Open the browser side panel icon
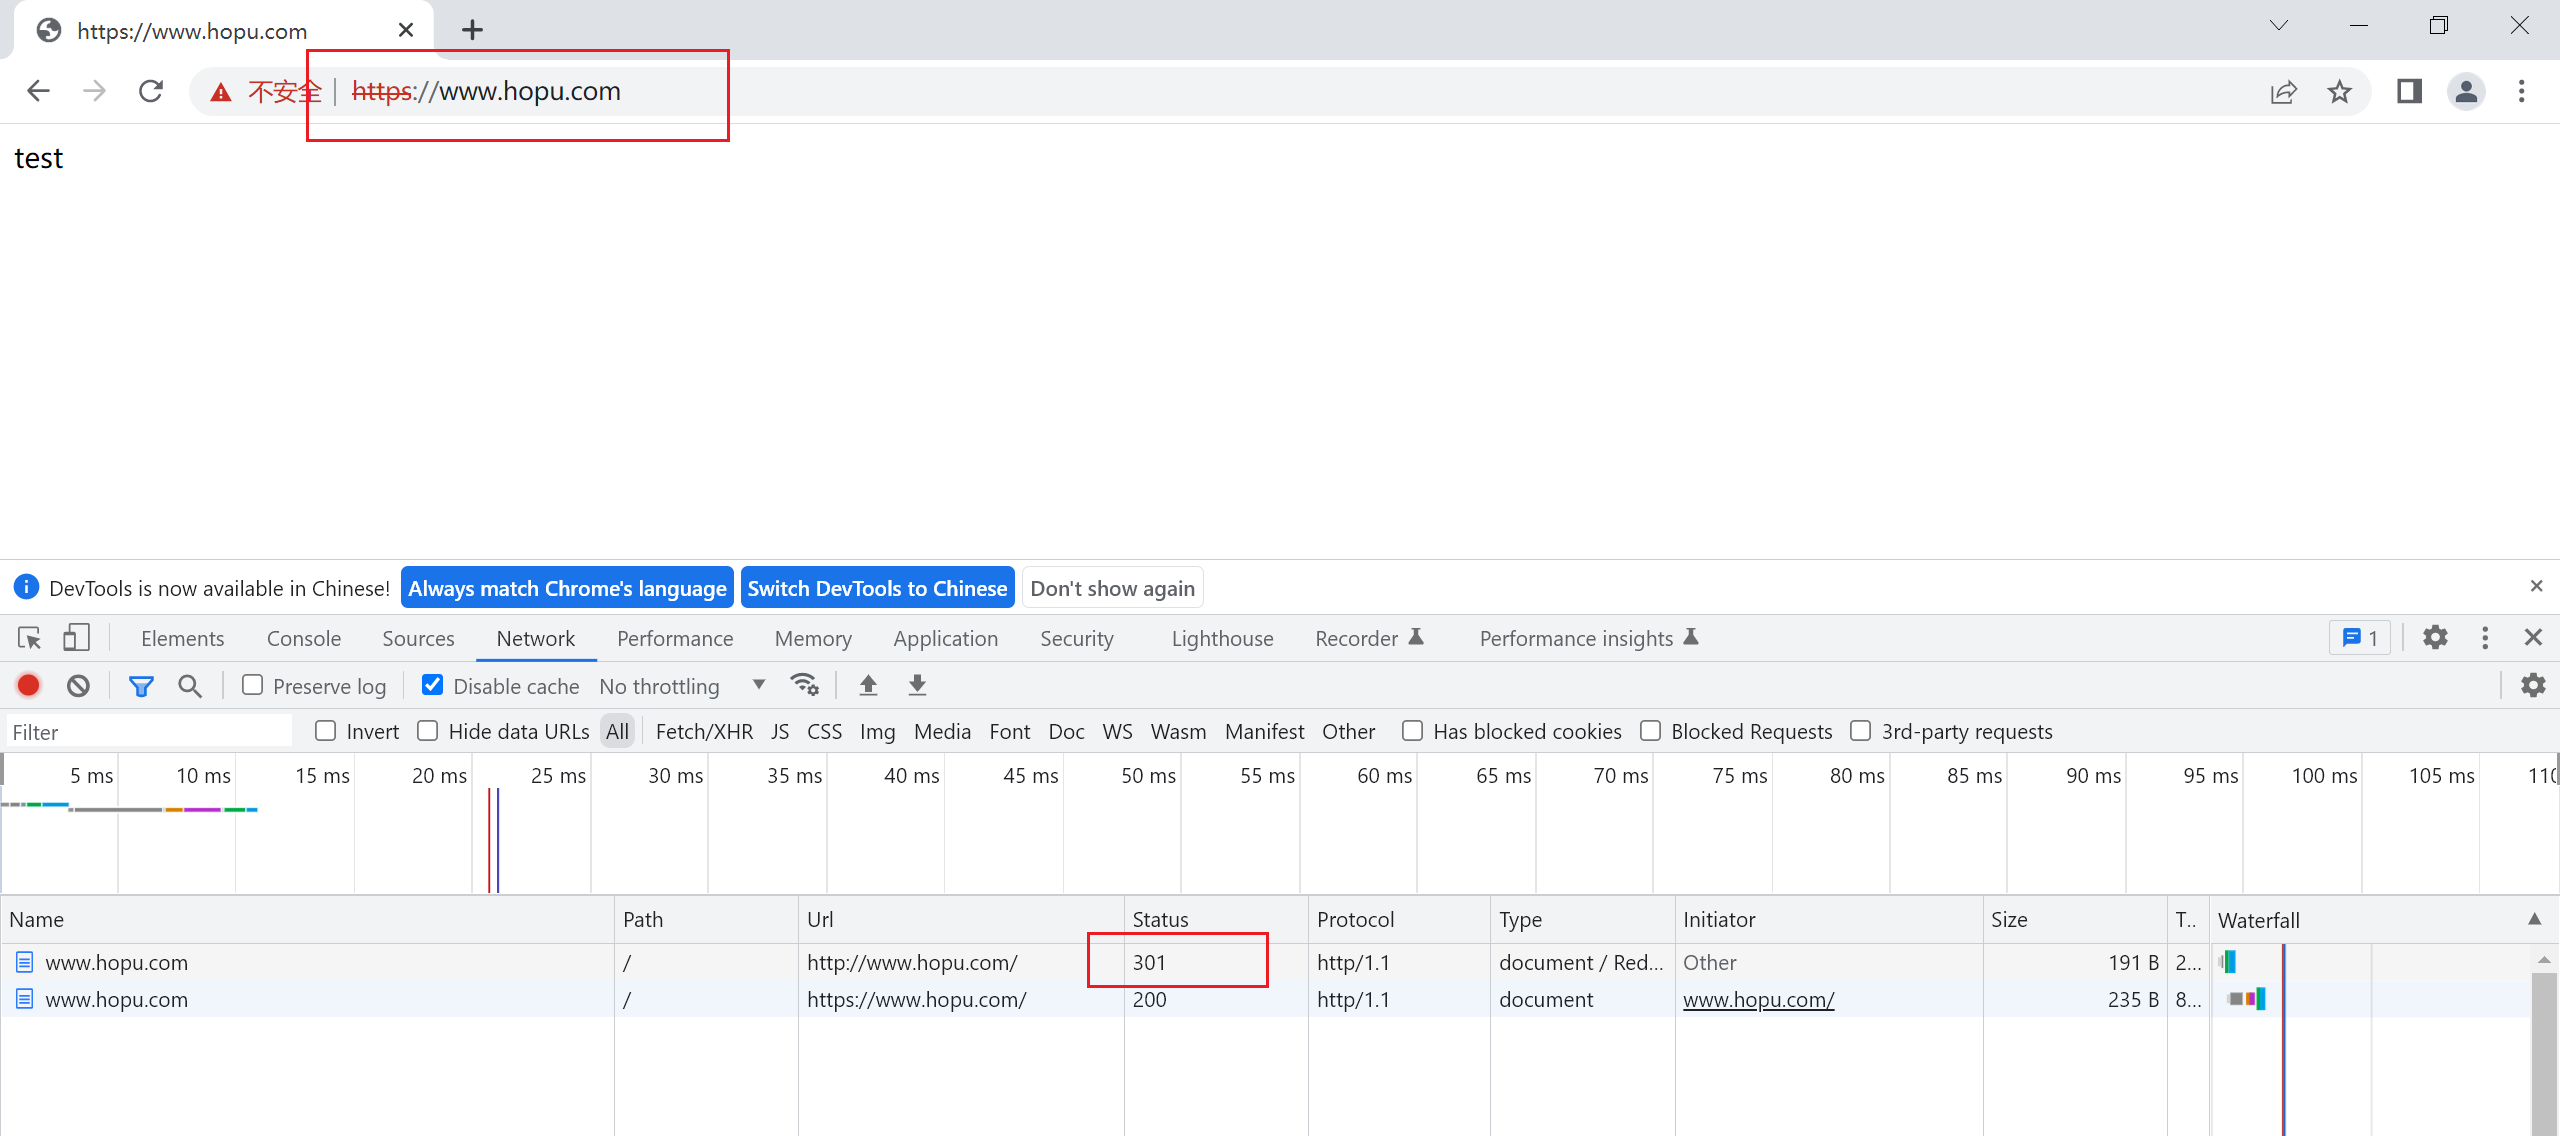The height and width of the screenshot is (1136, 2560). pos(2409,92)
